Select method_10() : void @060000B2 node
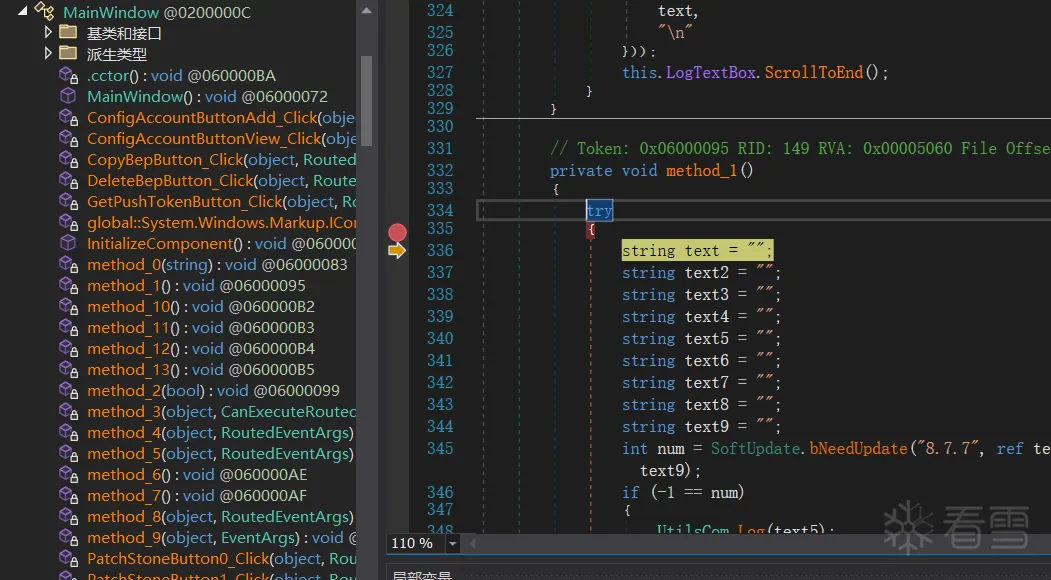Image resolution: width=1051 pixels, height=580 pixels. click(200, 306)
